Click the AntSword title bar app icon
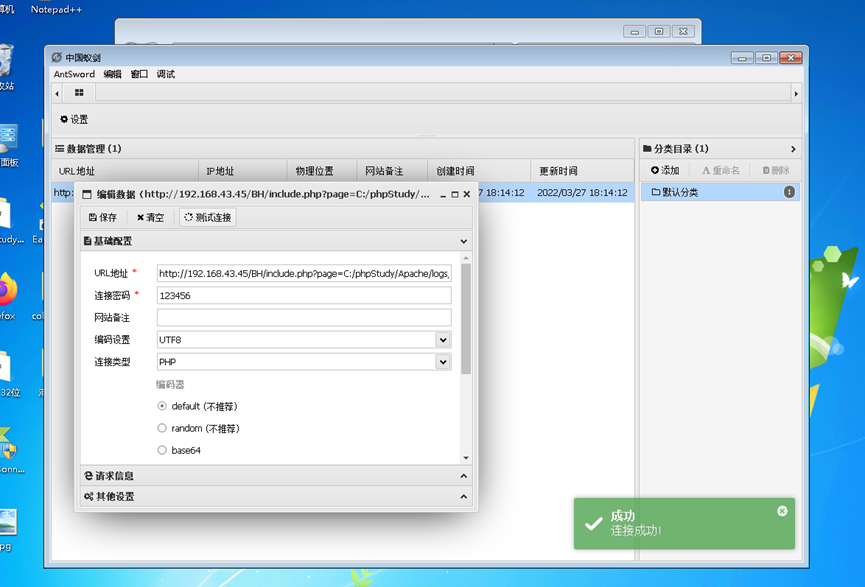This screenshot has height=587, width=865. [56, 57]
